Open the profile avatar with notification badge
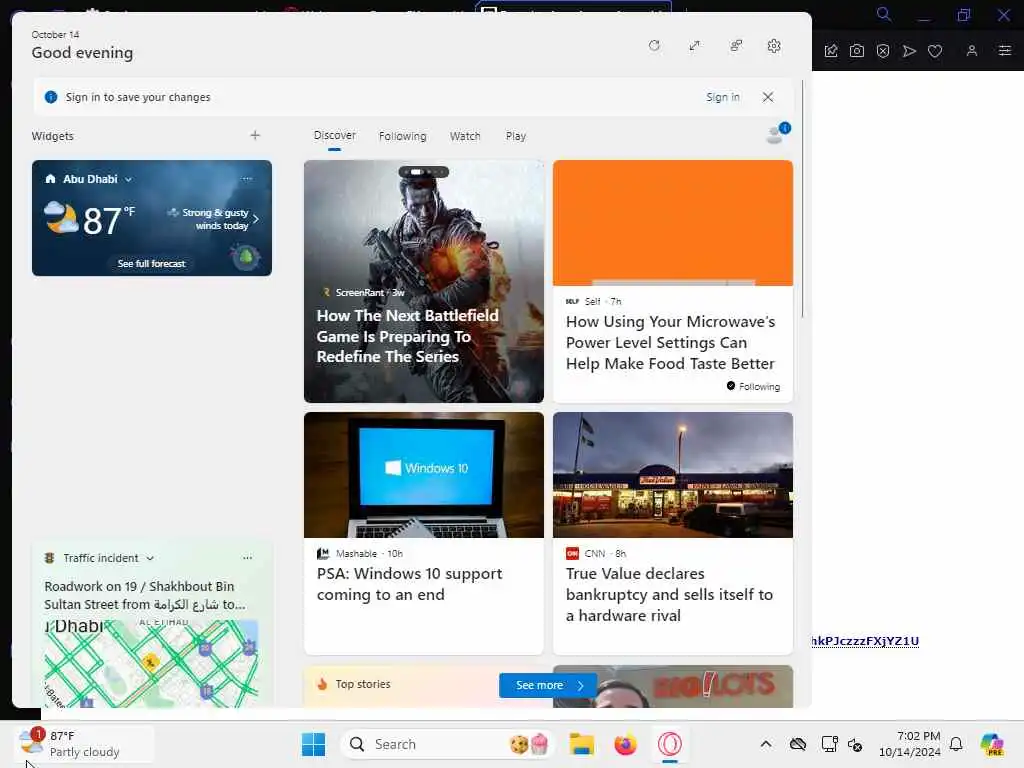The width and height of the screenshot is (1024, 768). click(776, 133)
